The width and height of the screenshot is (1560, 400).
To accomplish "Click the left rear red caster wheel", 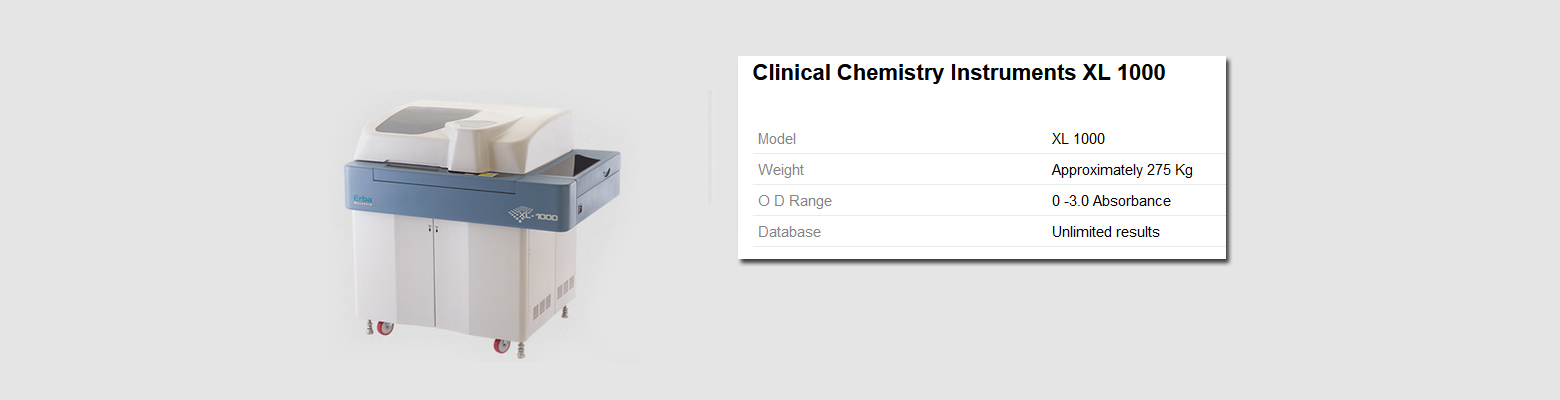I will click(x=384, y=327).
